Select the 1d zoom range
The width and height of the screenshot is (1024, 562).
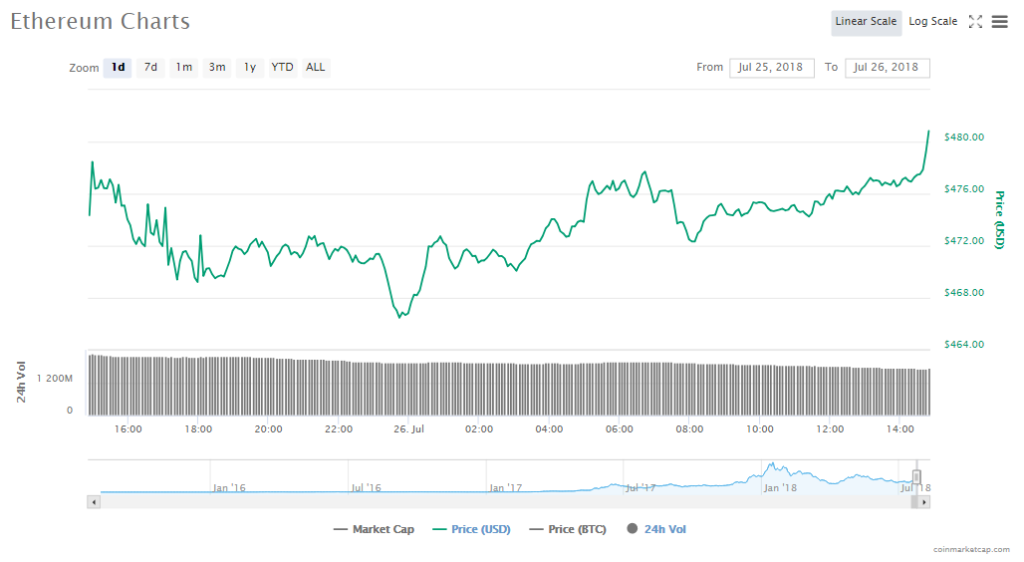pos(118,68)
